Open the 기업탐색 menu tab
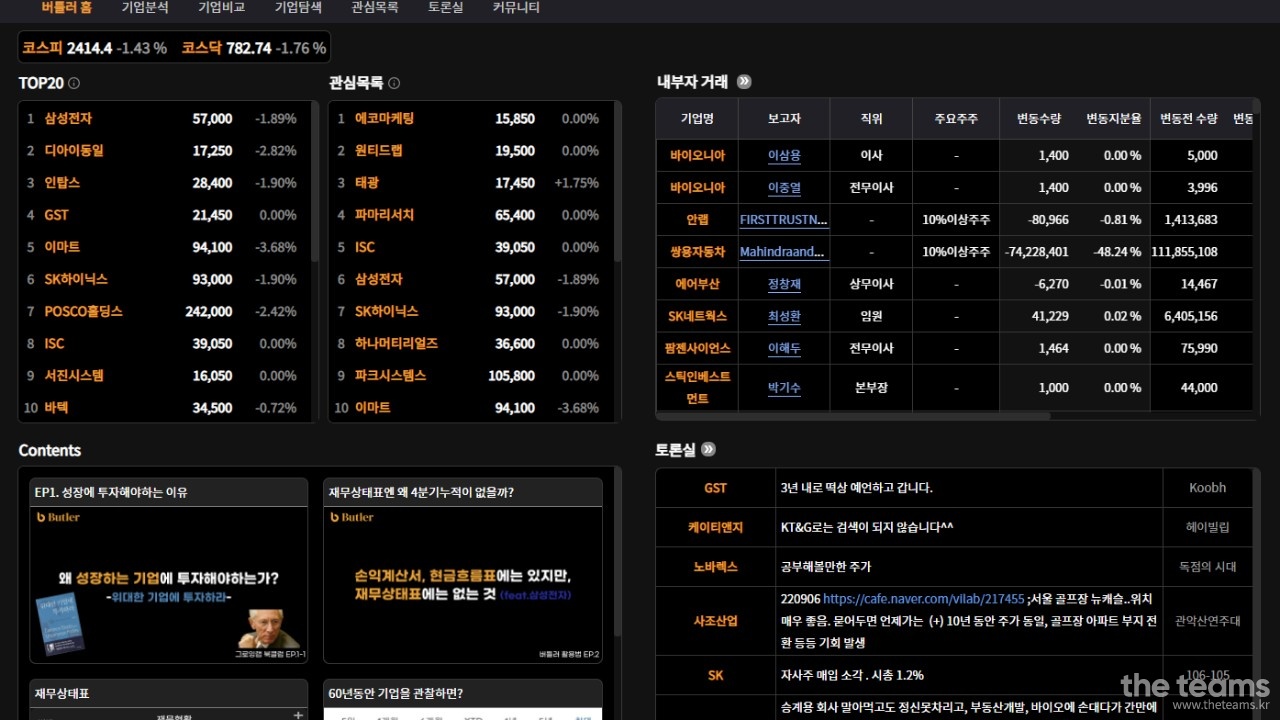This screenshot has height=720, width=1280. pyautogui.click(x=298, y=8)
